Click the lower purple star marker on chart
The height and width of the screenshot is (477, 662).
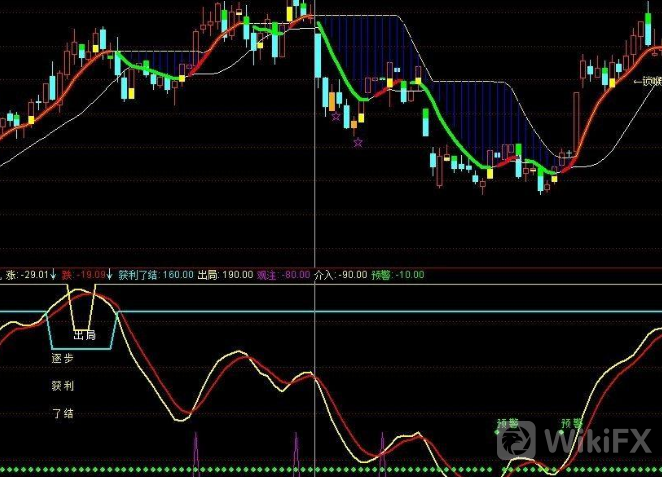click(x=357, y=143)
